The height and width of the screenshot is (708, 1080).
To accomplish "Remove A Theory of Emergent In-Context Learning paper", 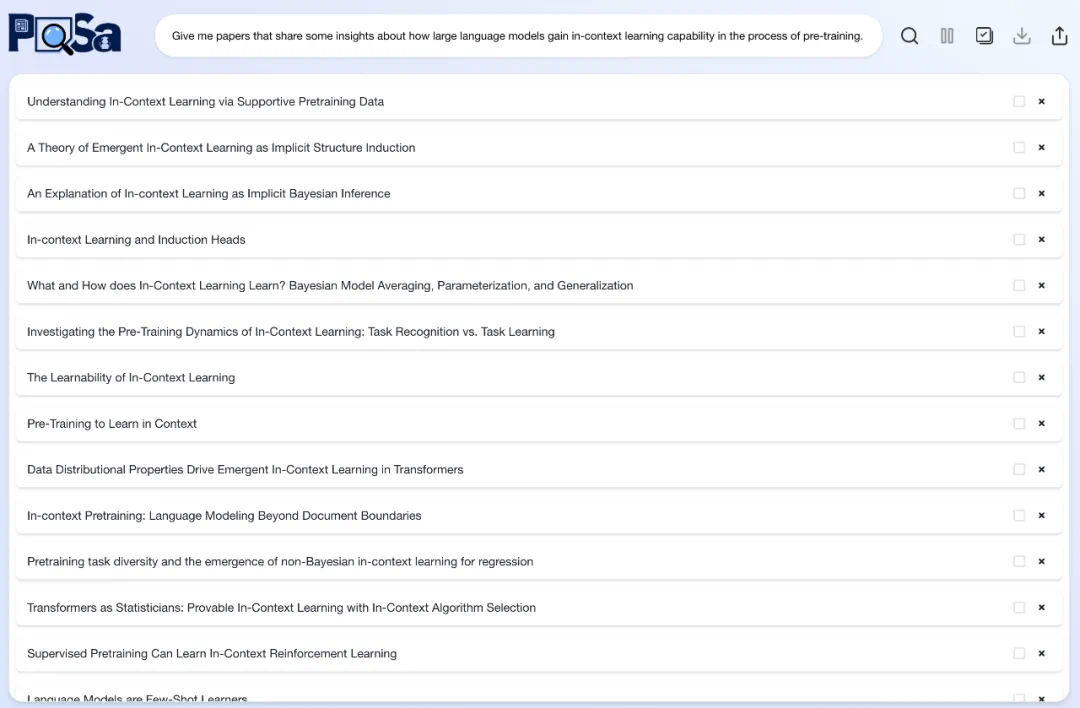I will [1041, 147].
